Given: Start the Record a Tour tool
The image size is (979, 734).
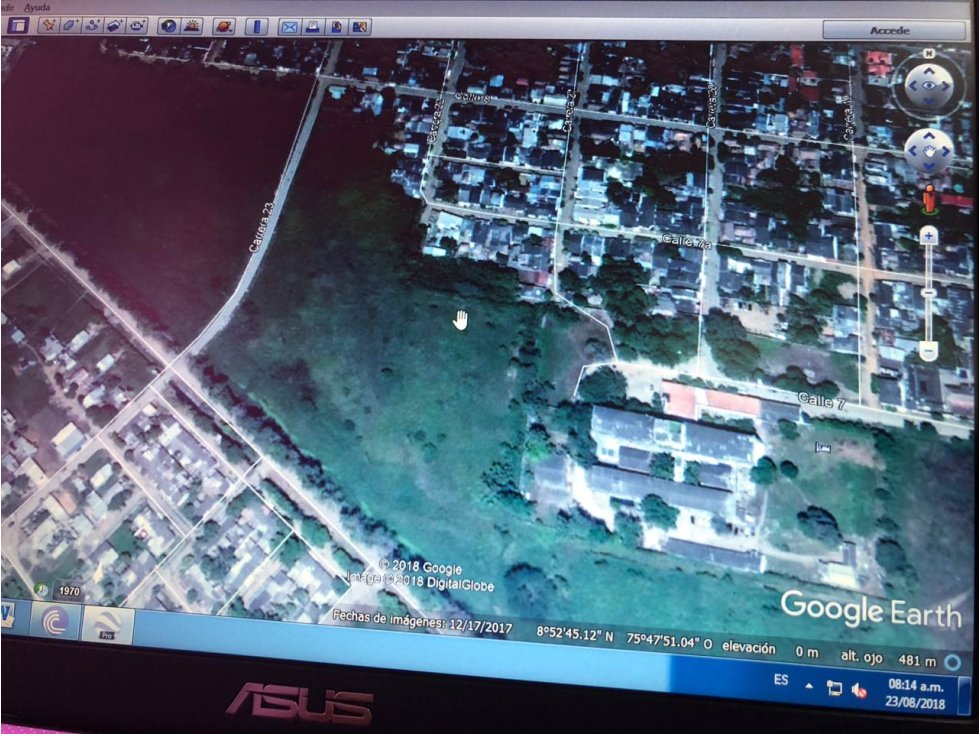Looking at the screenshot, I should (137, 26).
